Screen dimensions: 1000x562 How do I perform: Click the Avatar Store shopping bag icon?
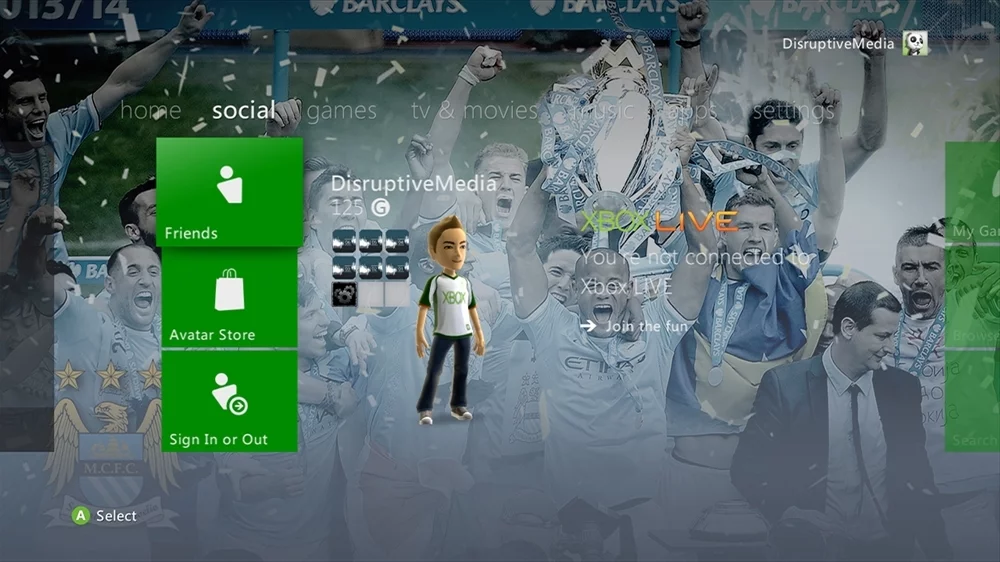click(x=230, y=290)
